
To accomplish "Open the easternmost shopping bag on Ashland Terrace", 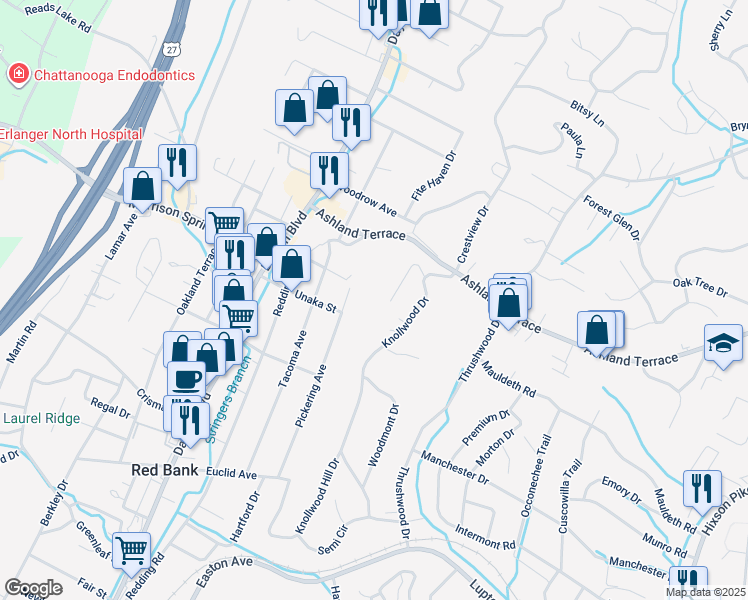I will 597,329.
